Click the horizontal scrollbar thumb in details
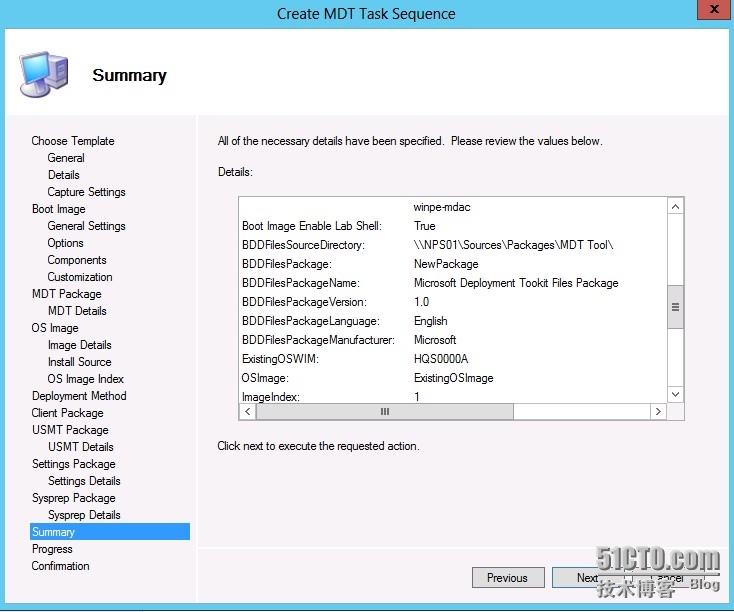This screenshot has height=612, width=734. [x=385, y=412]
